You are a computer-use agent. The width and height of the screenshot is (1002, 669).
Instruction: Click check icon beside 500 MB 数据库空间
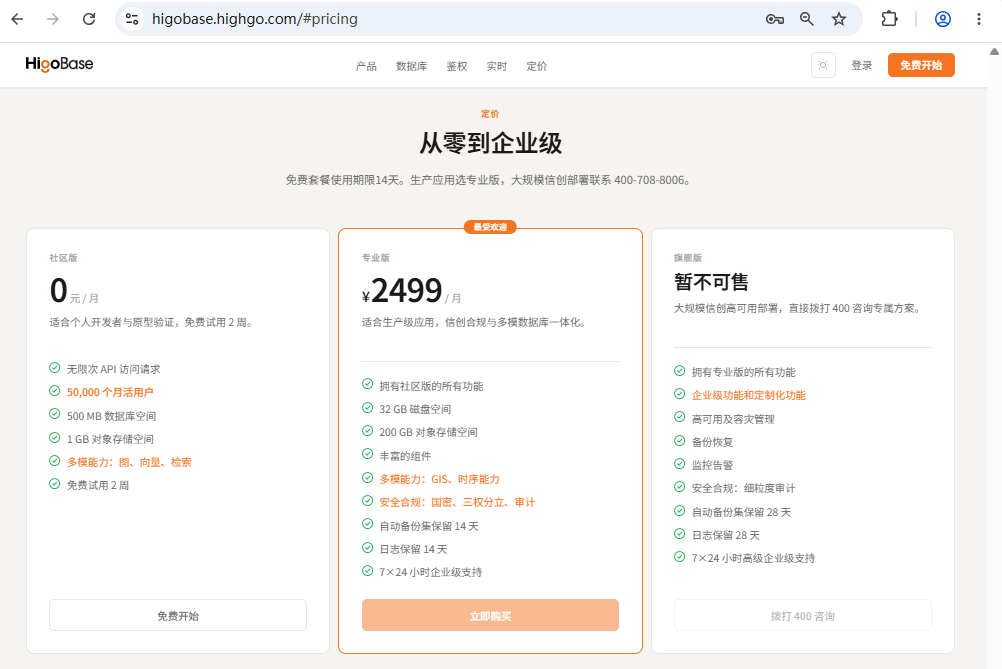point(54,414)
